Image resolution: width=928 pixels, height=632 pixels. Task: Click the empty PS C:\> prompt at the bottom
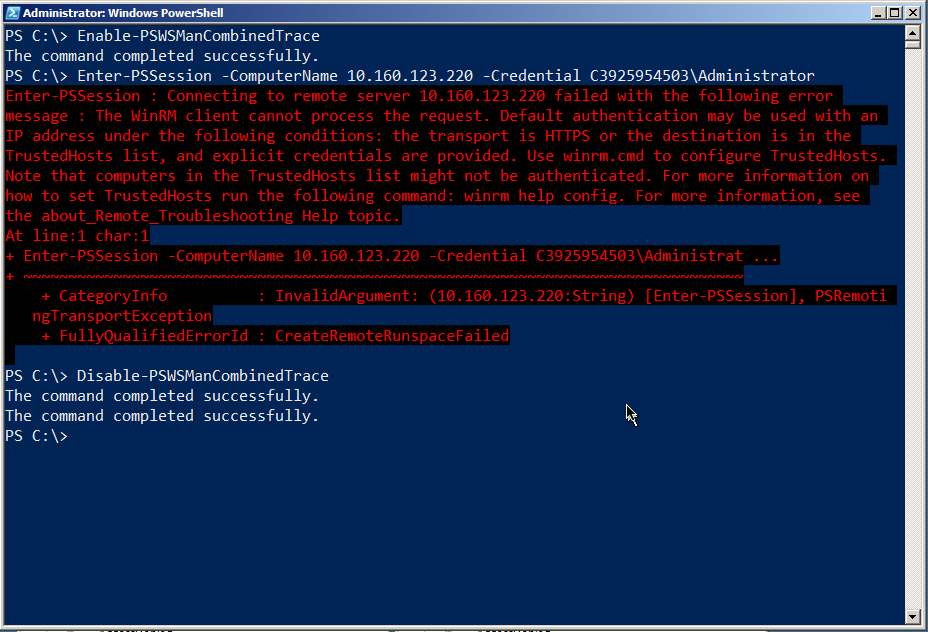pos(36,436)
